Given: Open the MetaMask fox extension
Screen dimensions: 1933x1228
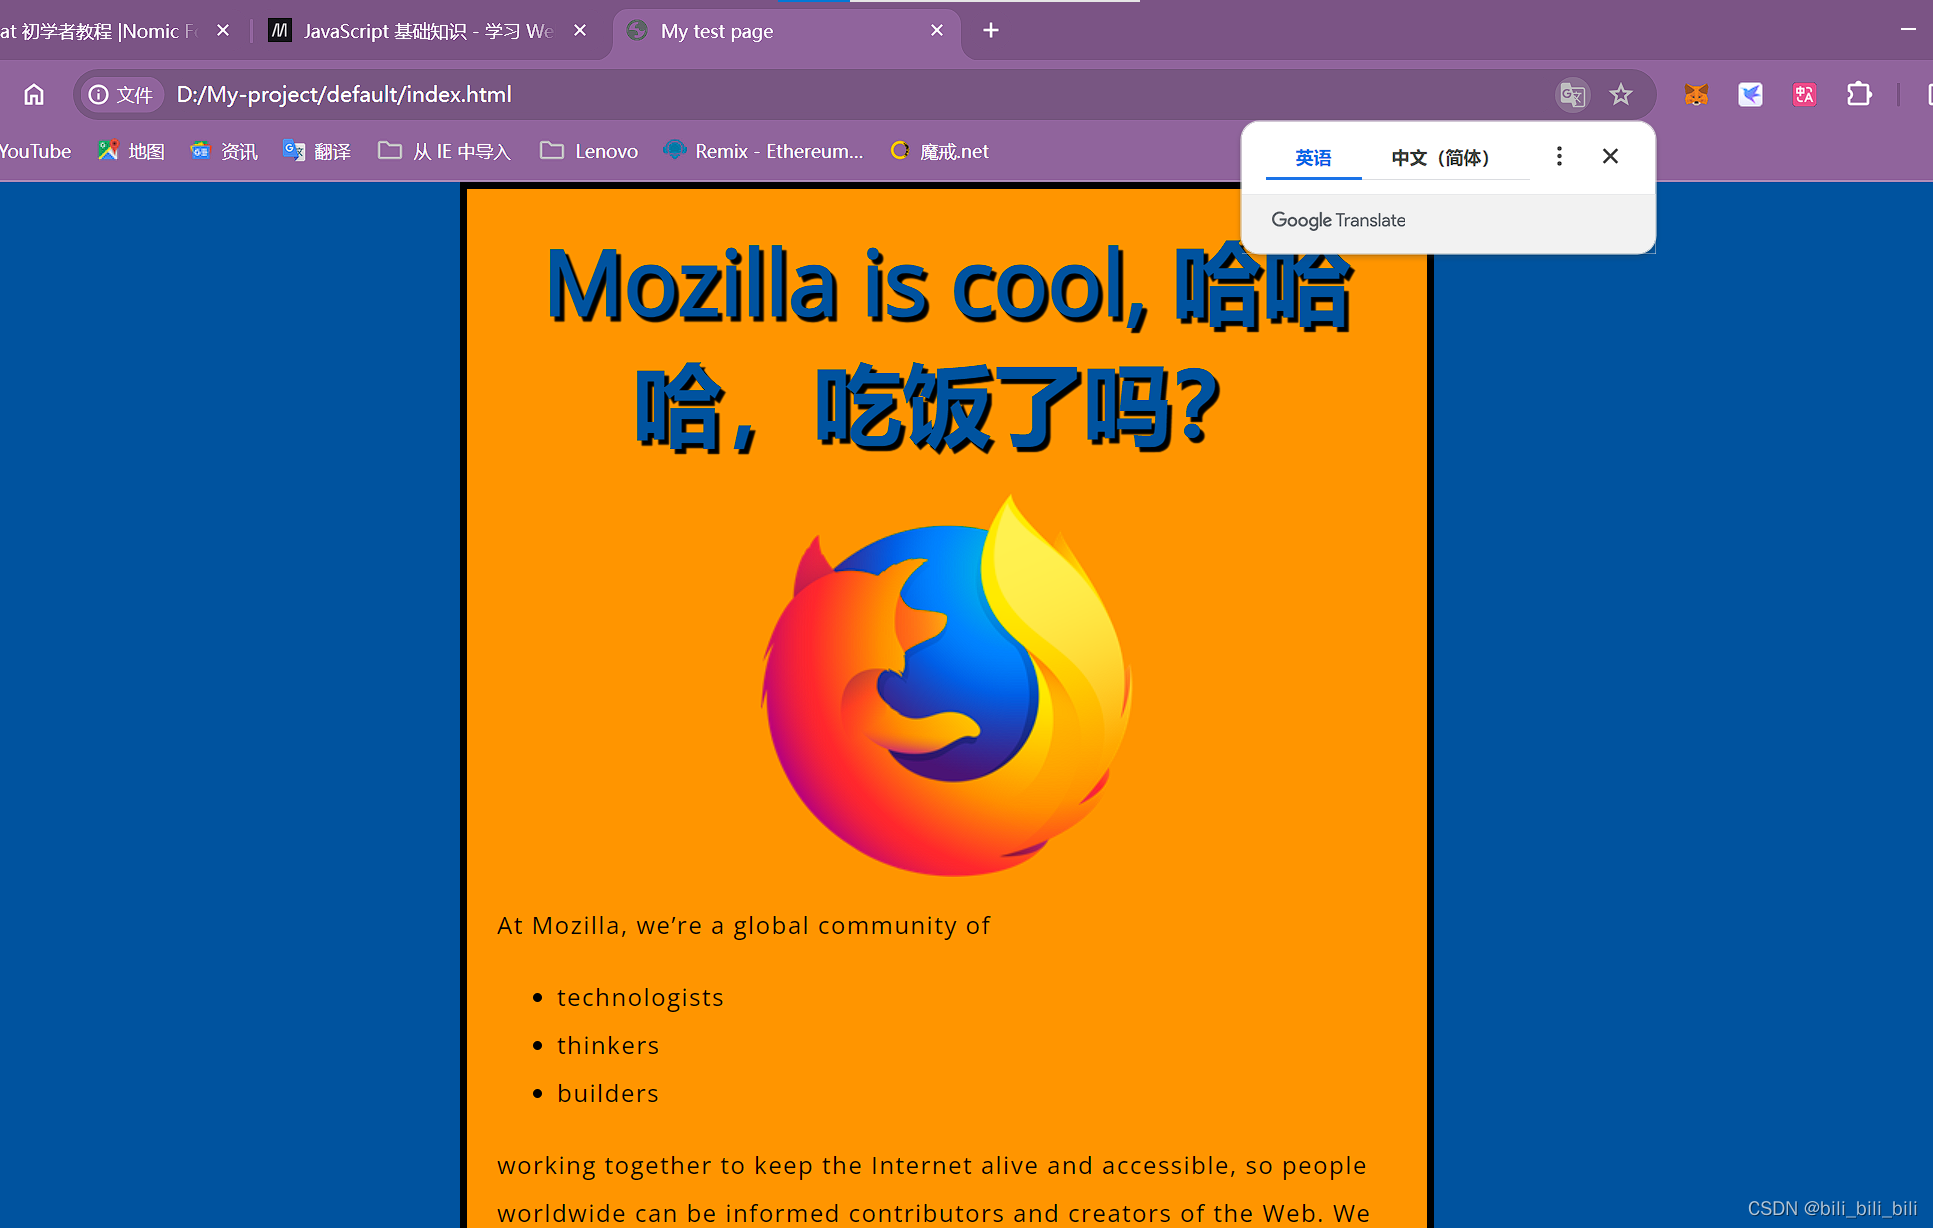Looking at the screenshot, I should (1696, 95).
